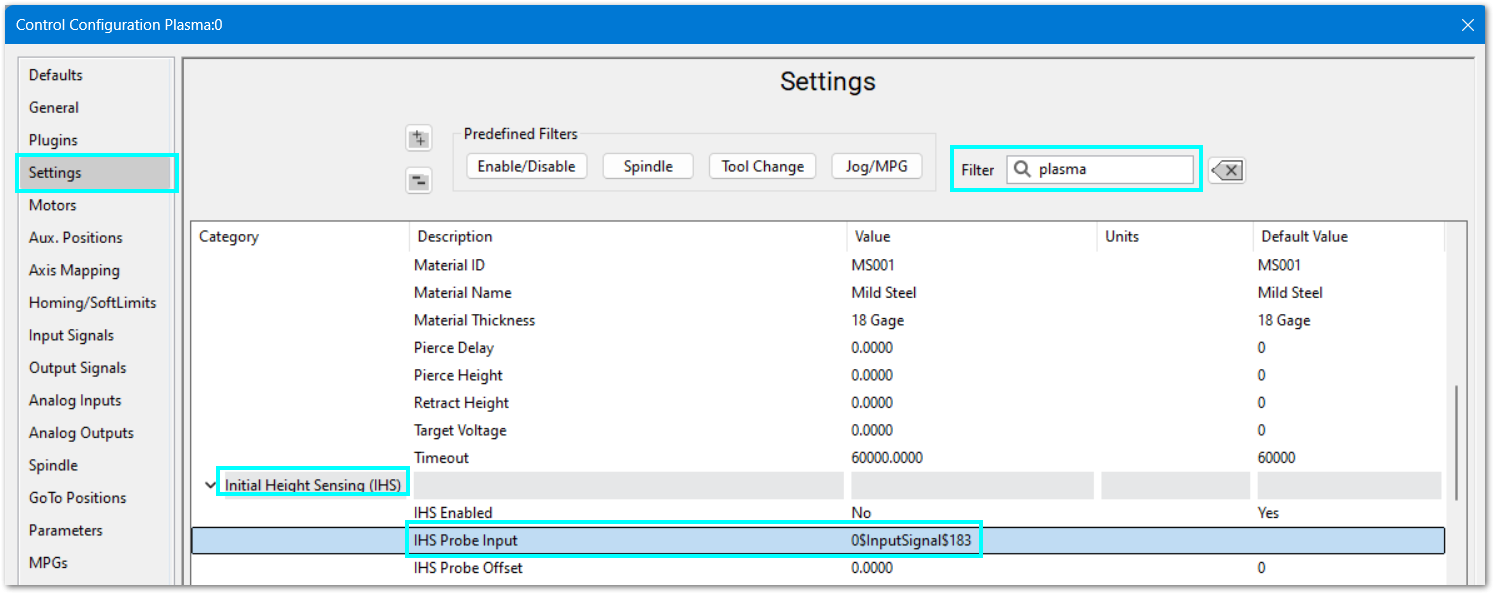Viewport: 1494px width, 594px height.
Task: Click the Mild Steel value of Material Name
Action: (x=884, y=293)
